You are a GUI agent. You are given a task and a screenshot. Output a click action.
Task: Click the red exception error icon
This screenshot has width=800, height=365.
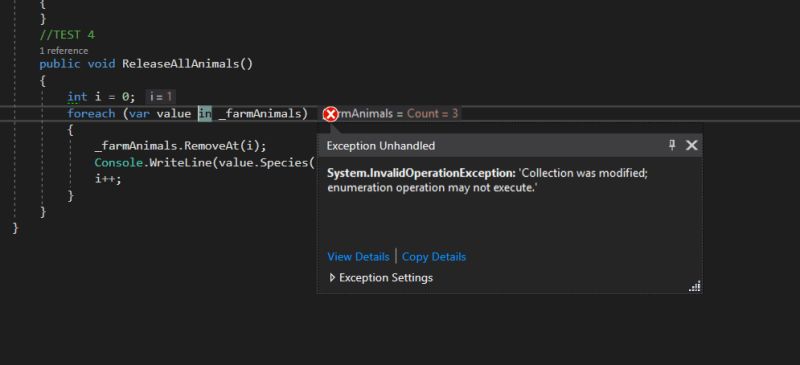pyautogui.click(x=331, y=114)
